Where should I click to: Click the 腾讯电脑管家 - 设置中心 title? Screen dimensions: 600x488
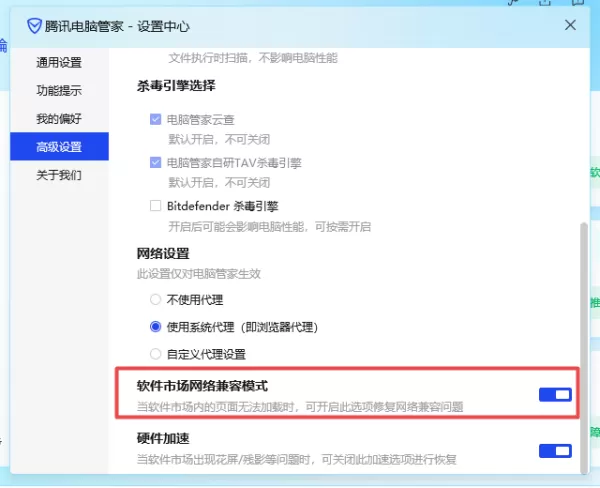[x=117, y=26]
